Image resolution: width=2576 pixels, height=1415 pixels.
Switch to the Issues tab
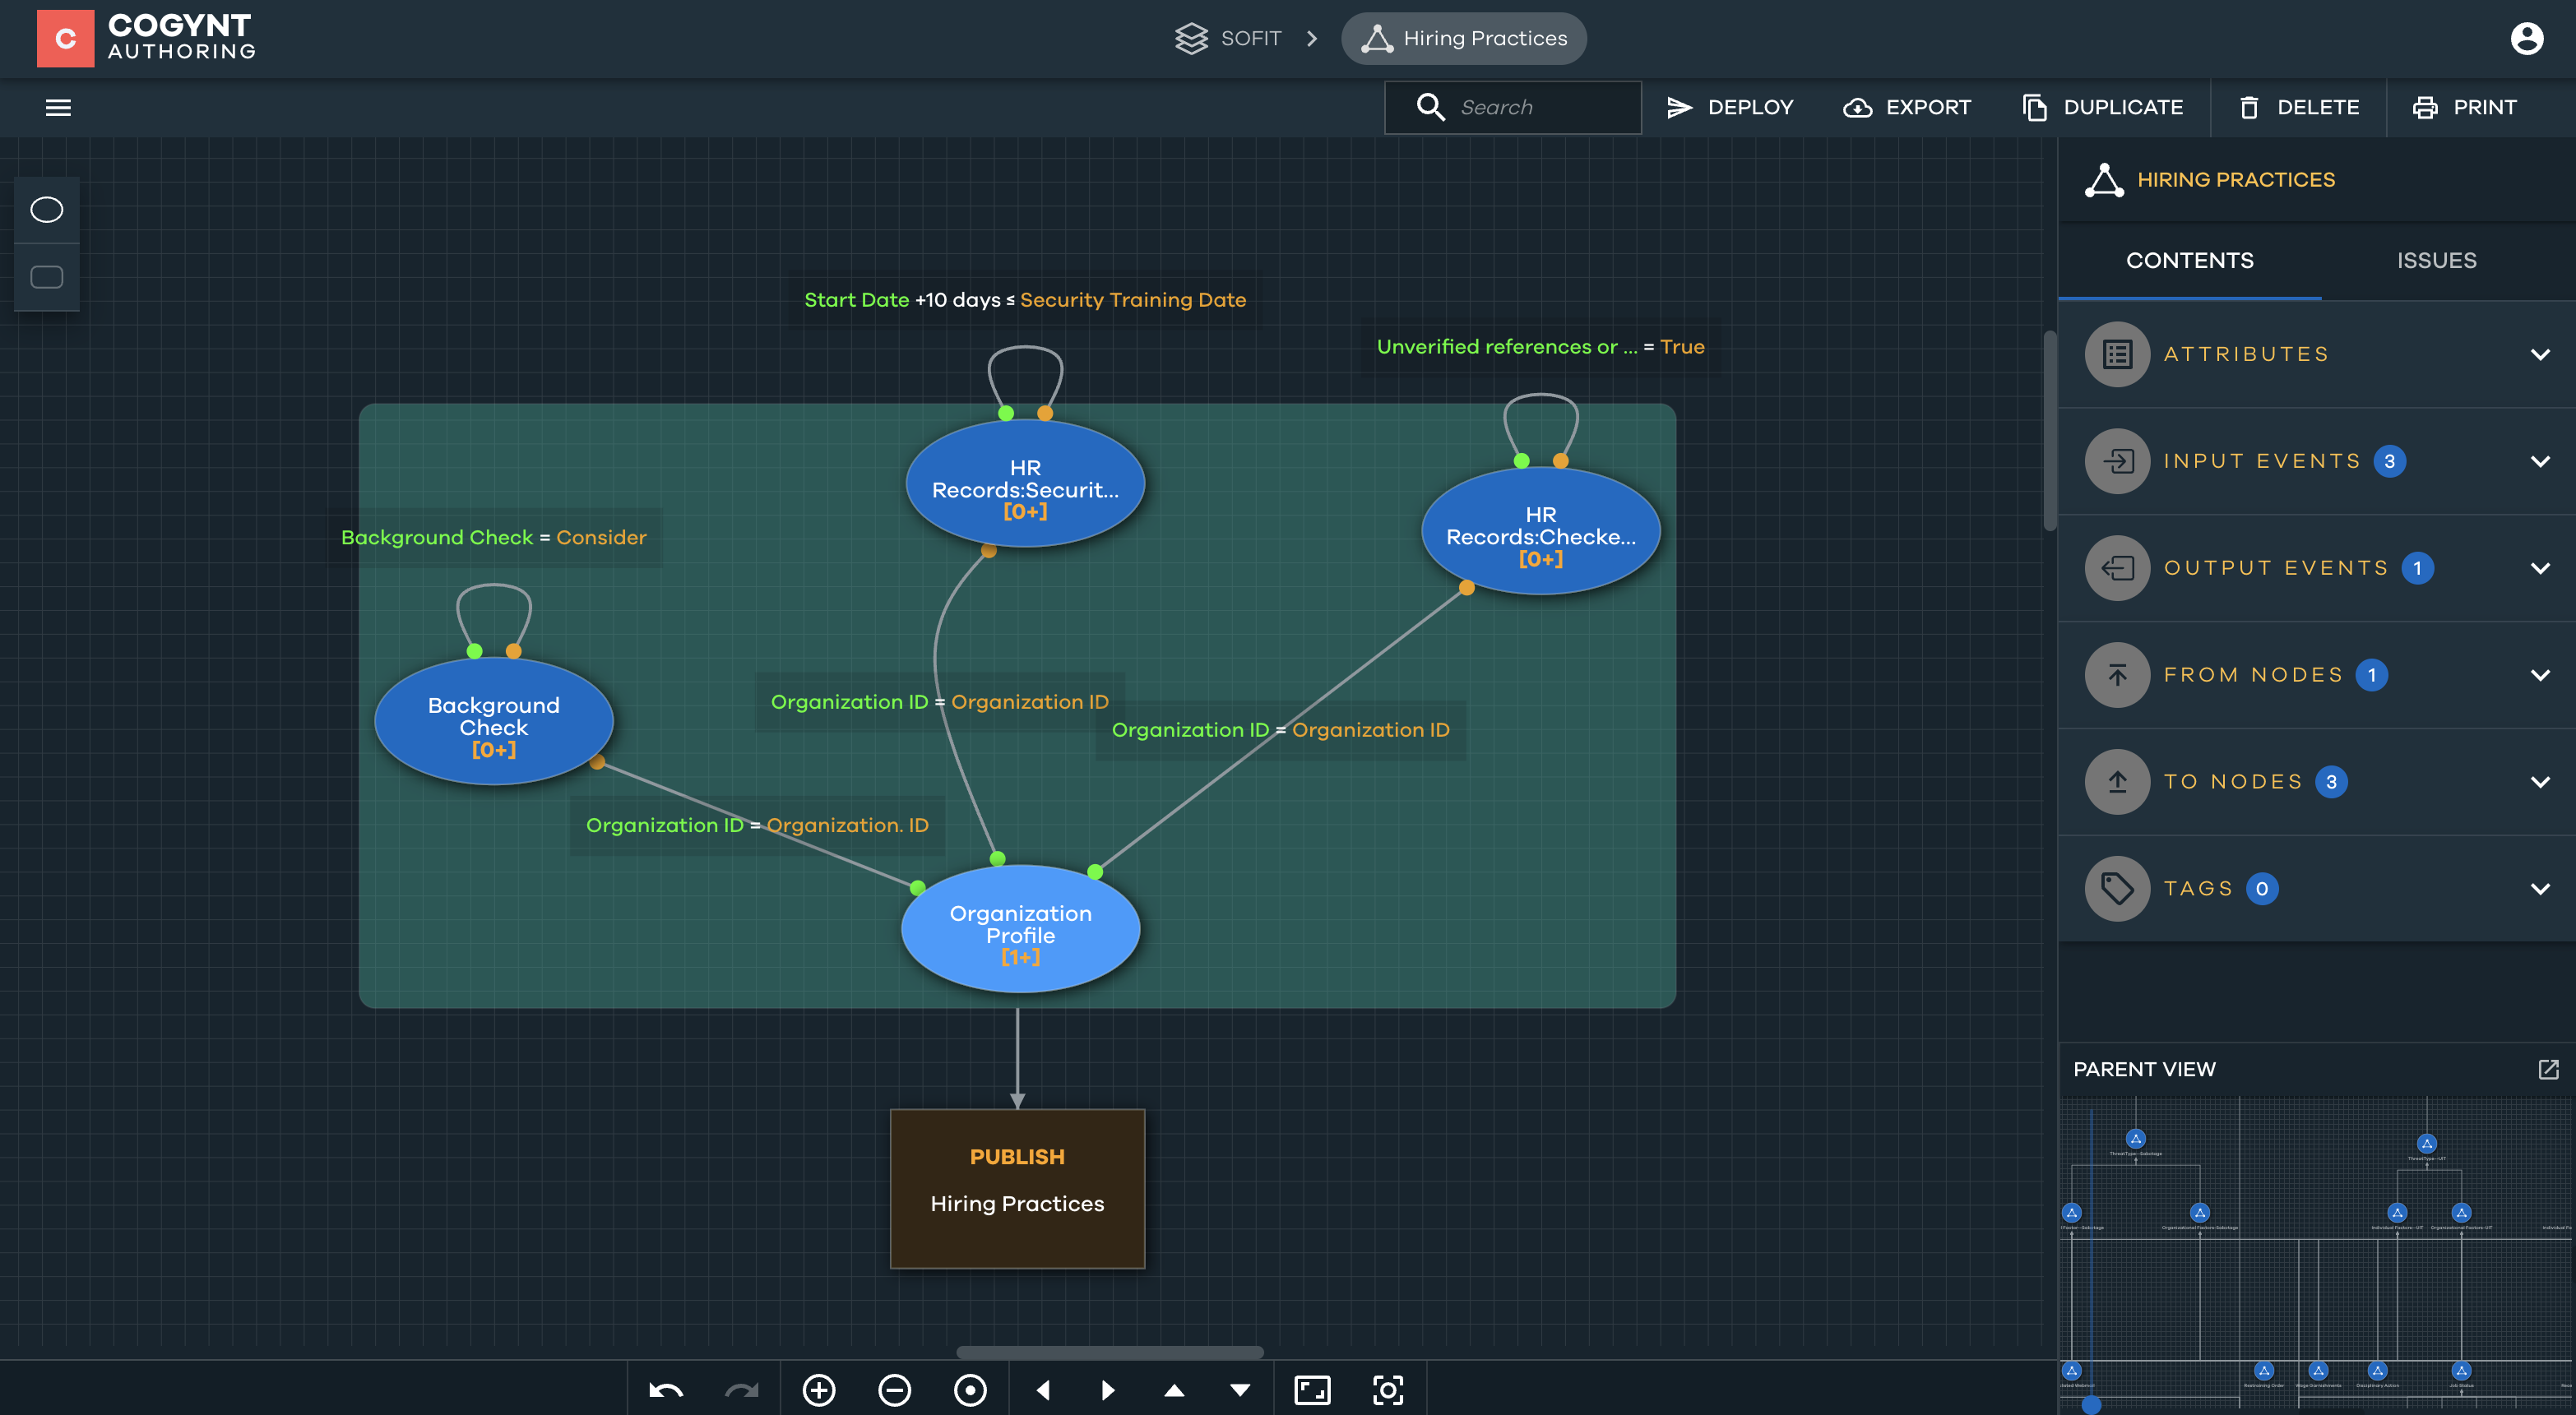pos(2436,260)
